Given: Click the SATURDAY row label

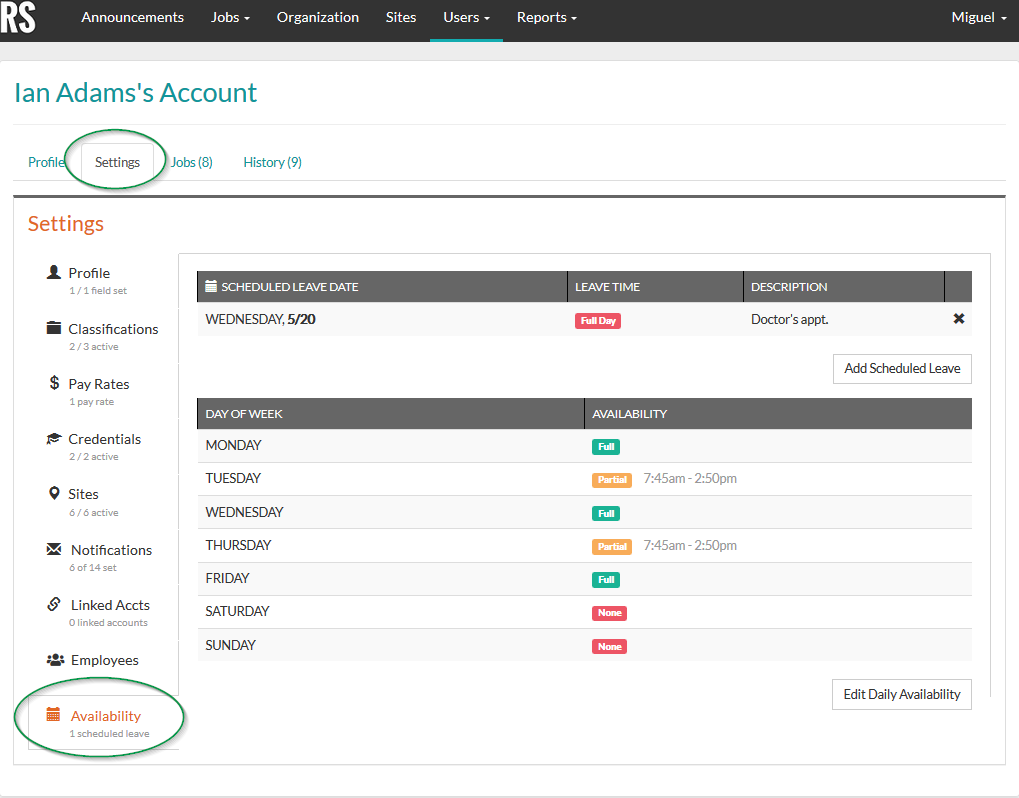Looking at the screenshot, I should tap(237, 611).
